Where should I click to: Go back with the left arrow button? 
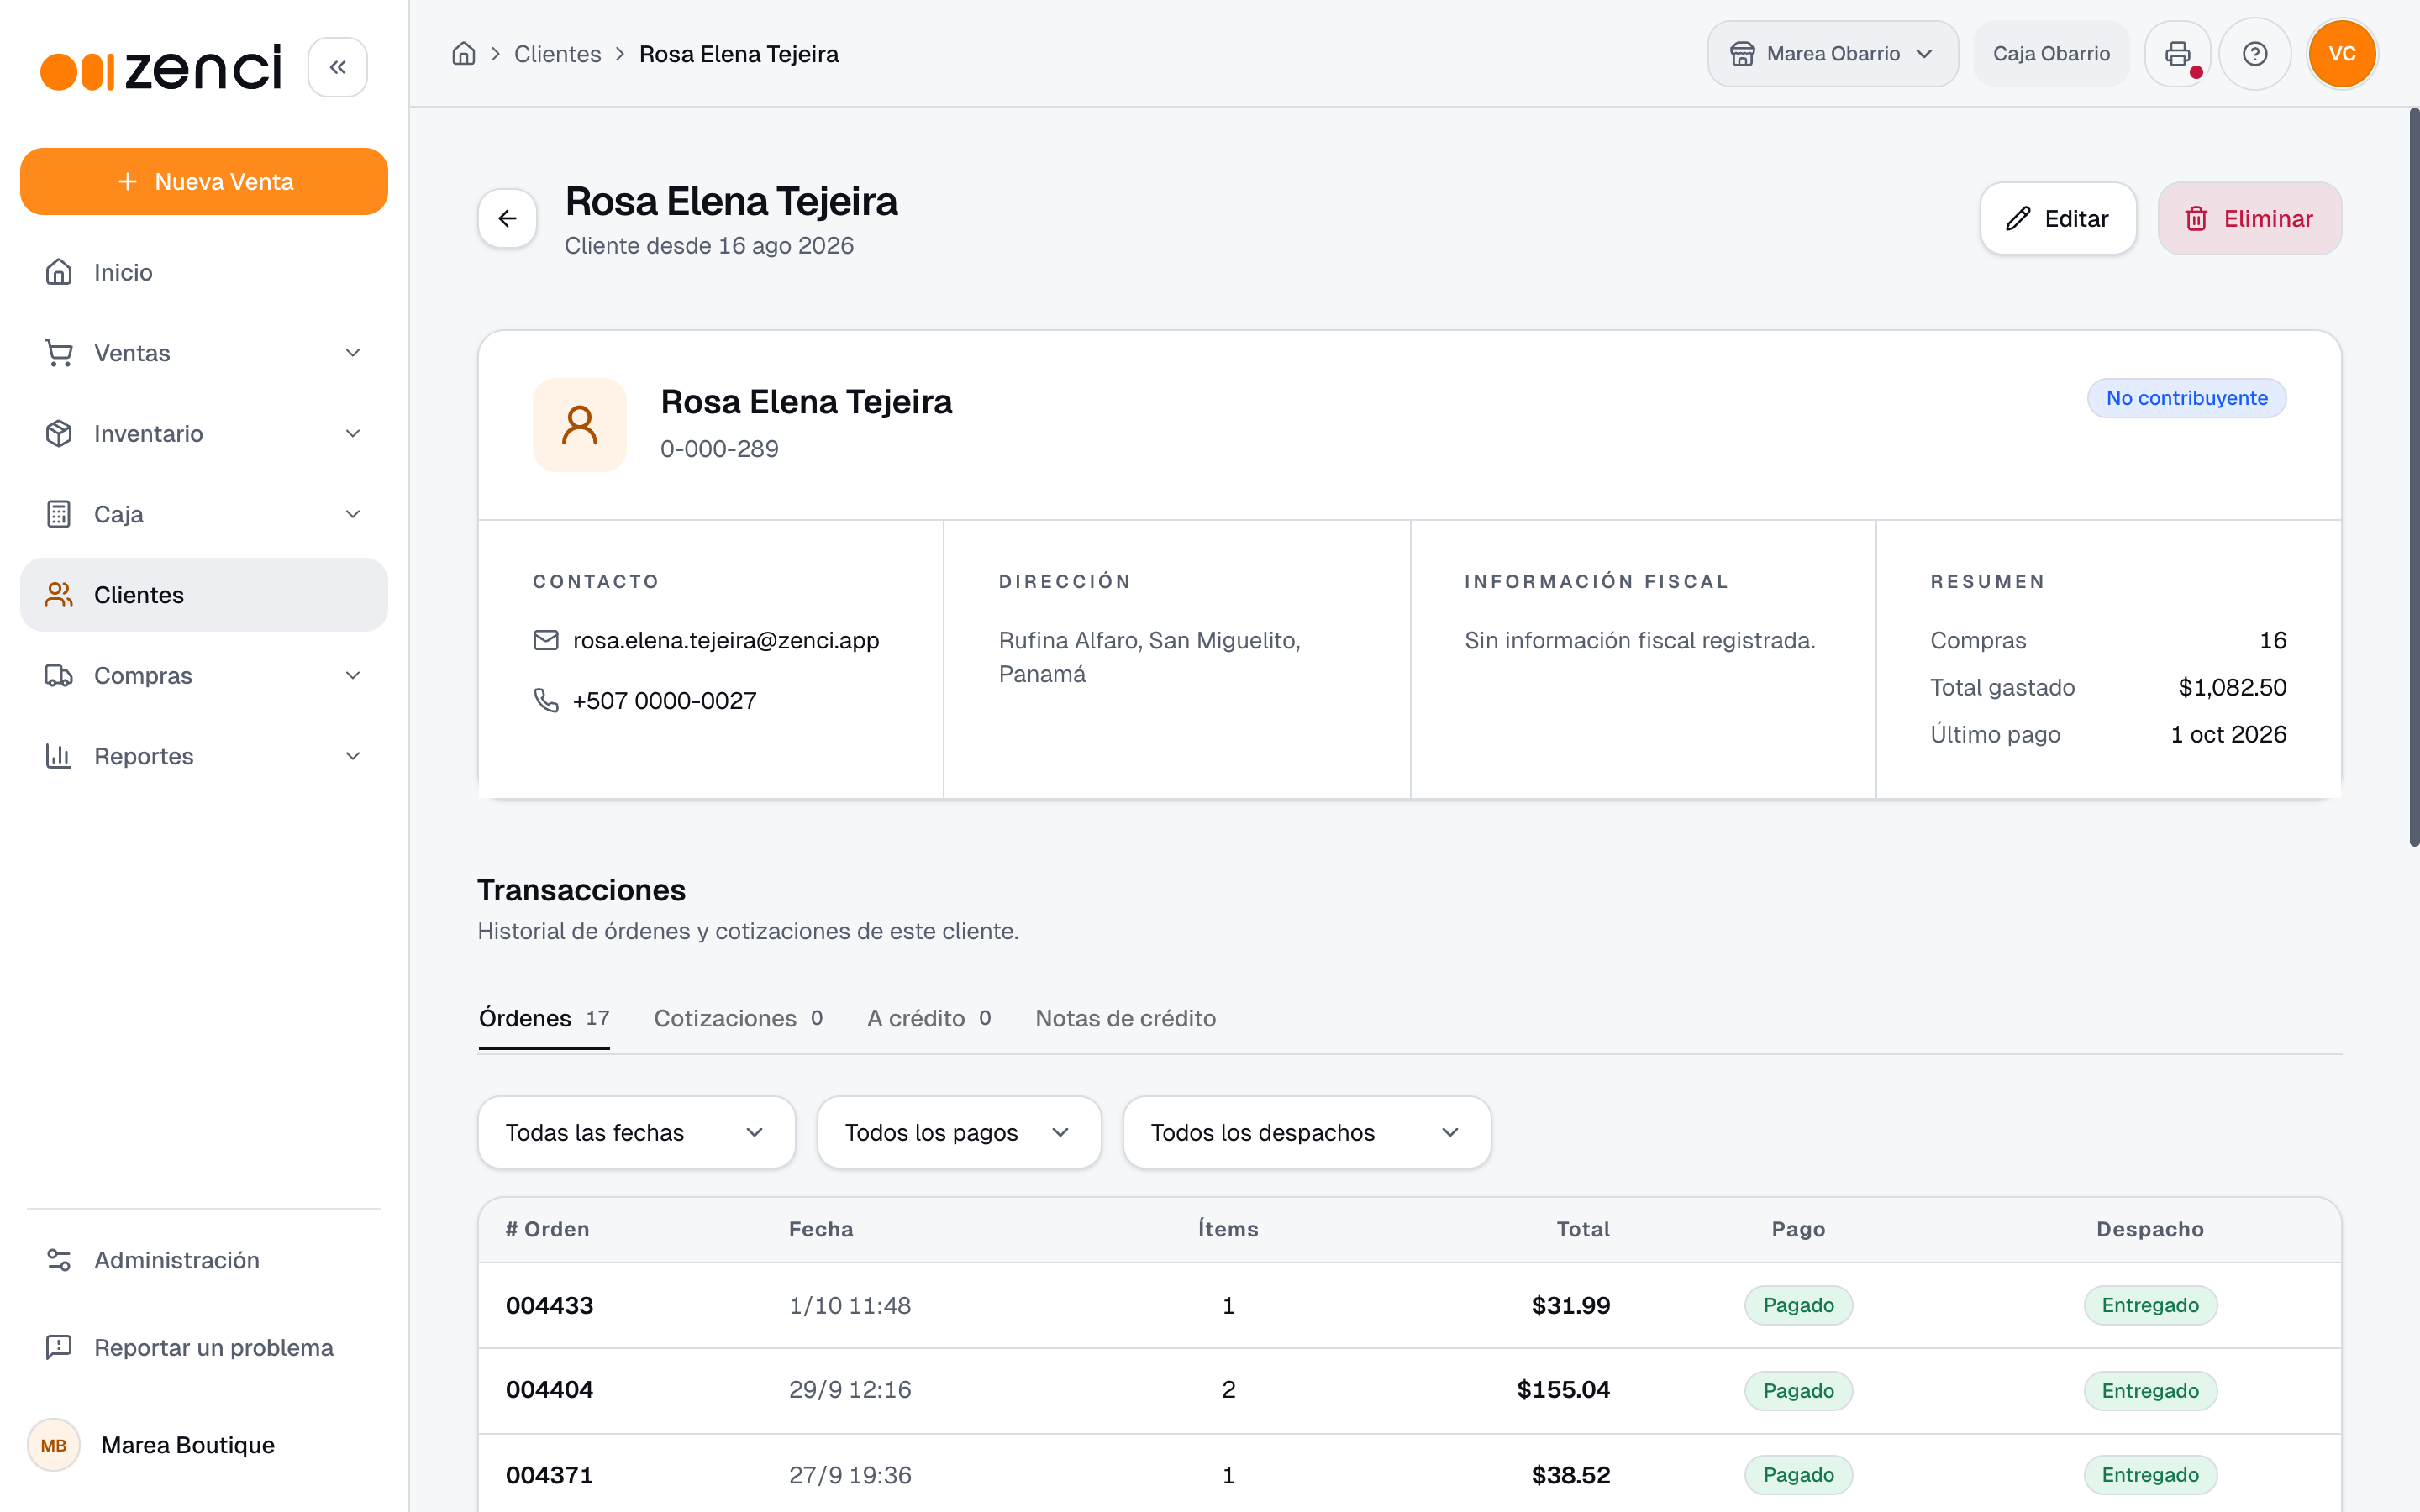tap(507, 218)
